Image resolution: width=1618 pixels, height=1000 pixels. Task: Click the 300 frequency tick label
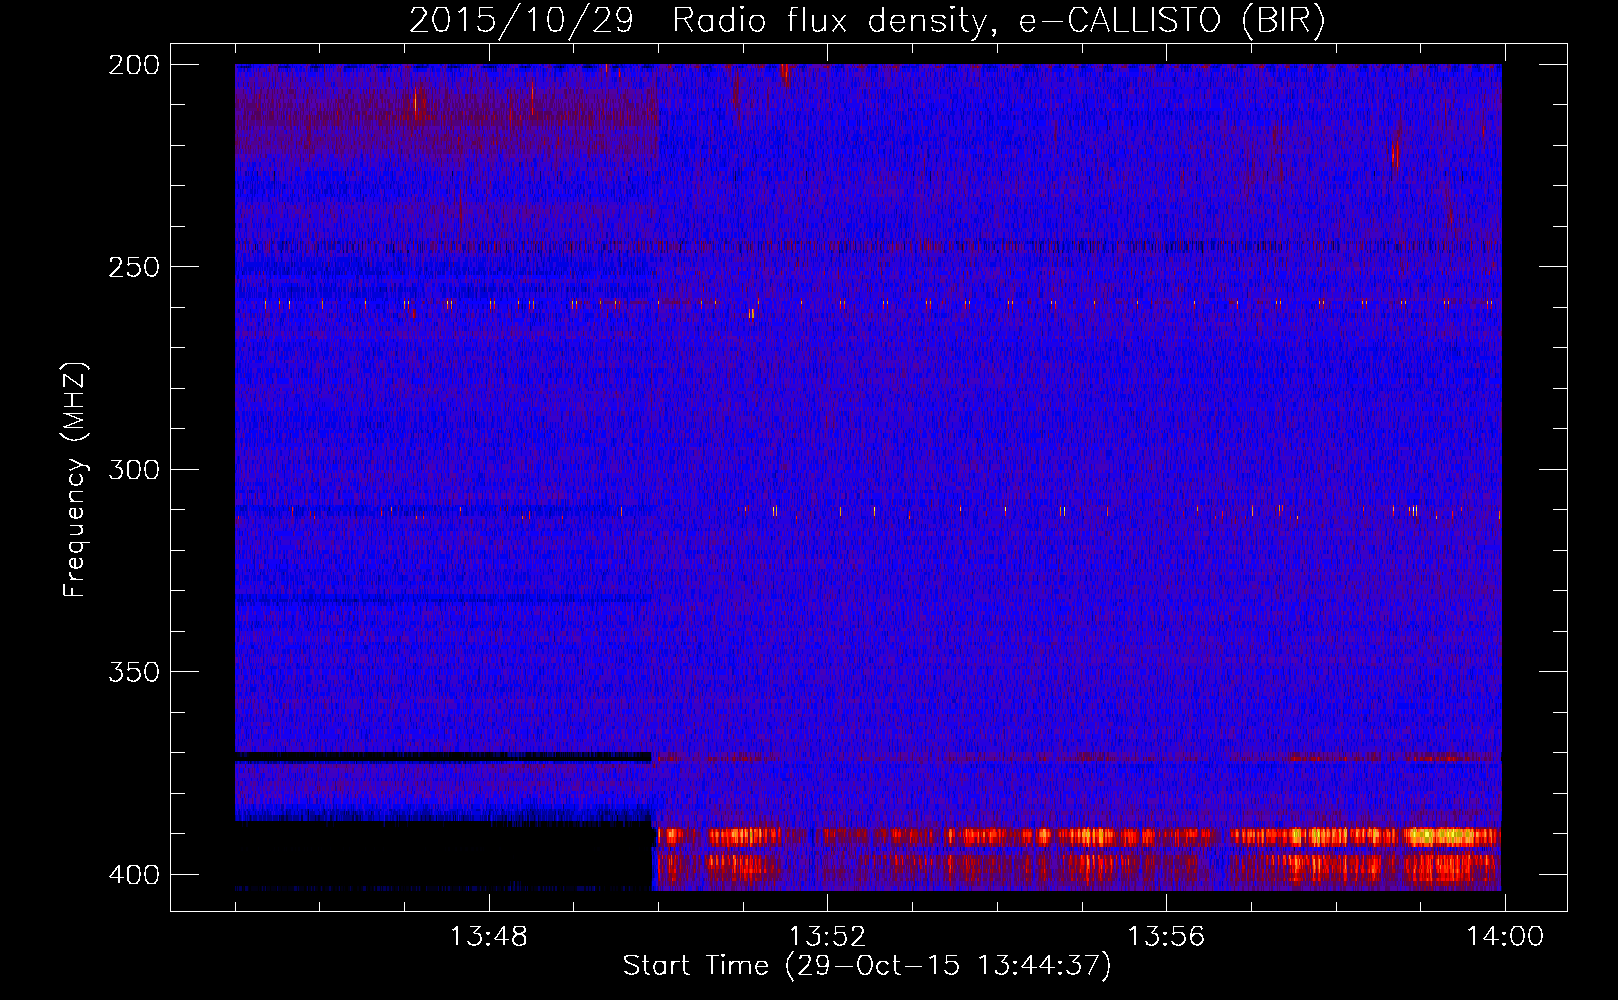click(x=134, y=469)
